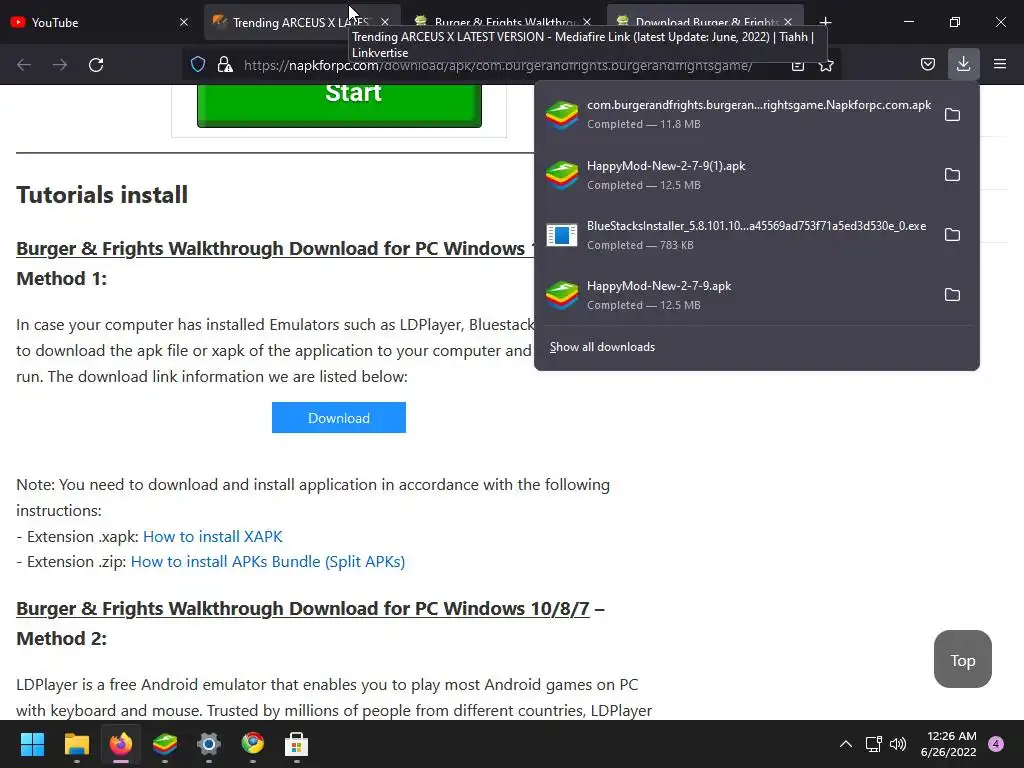Open HappyMod-New-2-7-9(1).apk download entry
Viewport: 1024px width, 768px height.
738,175
